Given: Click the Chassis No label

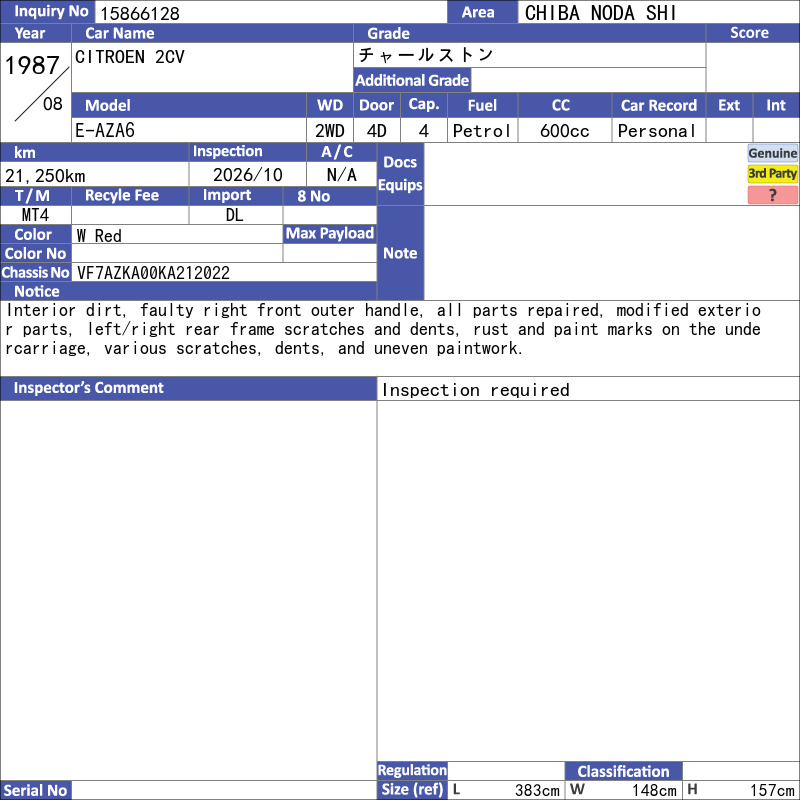Looking at the screenshot, I should [x=35, y=272].
